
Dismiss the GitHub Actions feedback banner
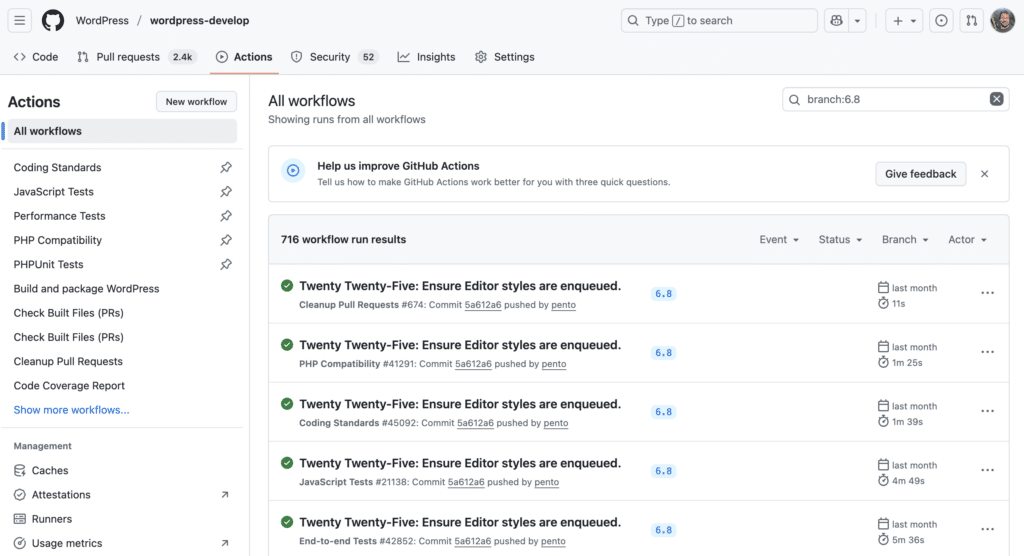(984, 174)
